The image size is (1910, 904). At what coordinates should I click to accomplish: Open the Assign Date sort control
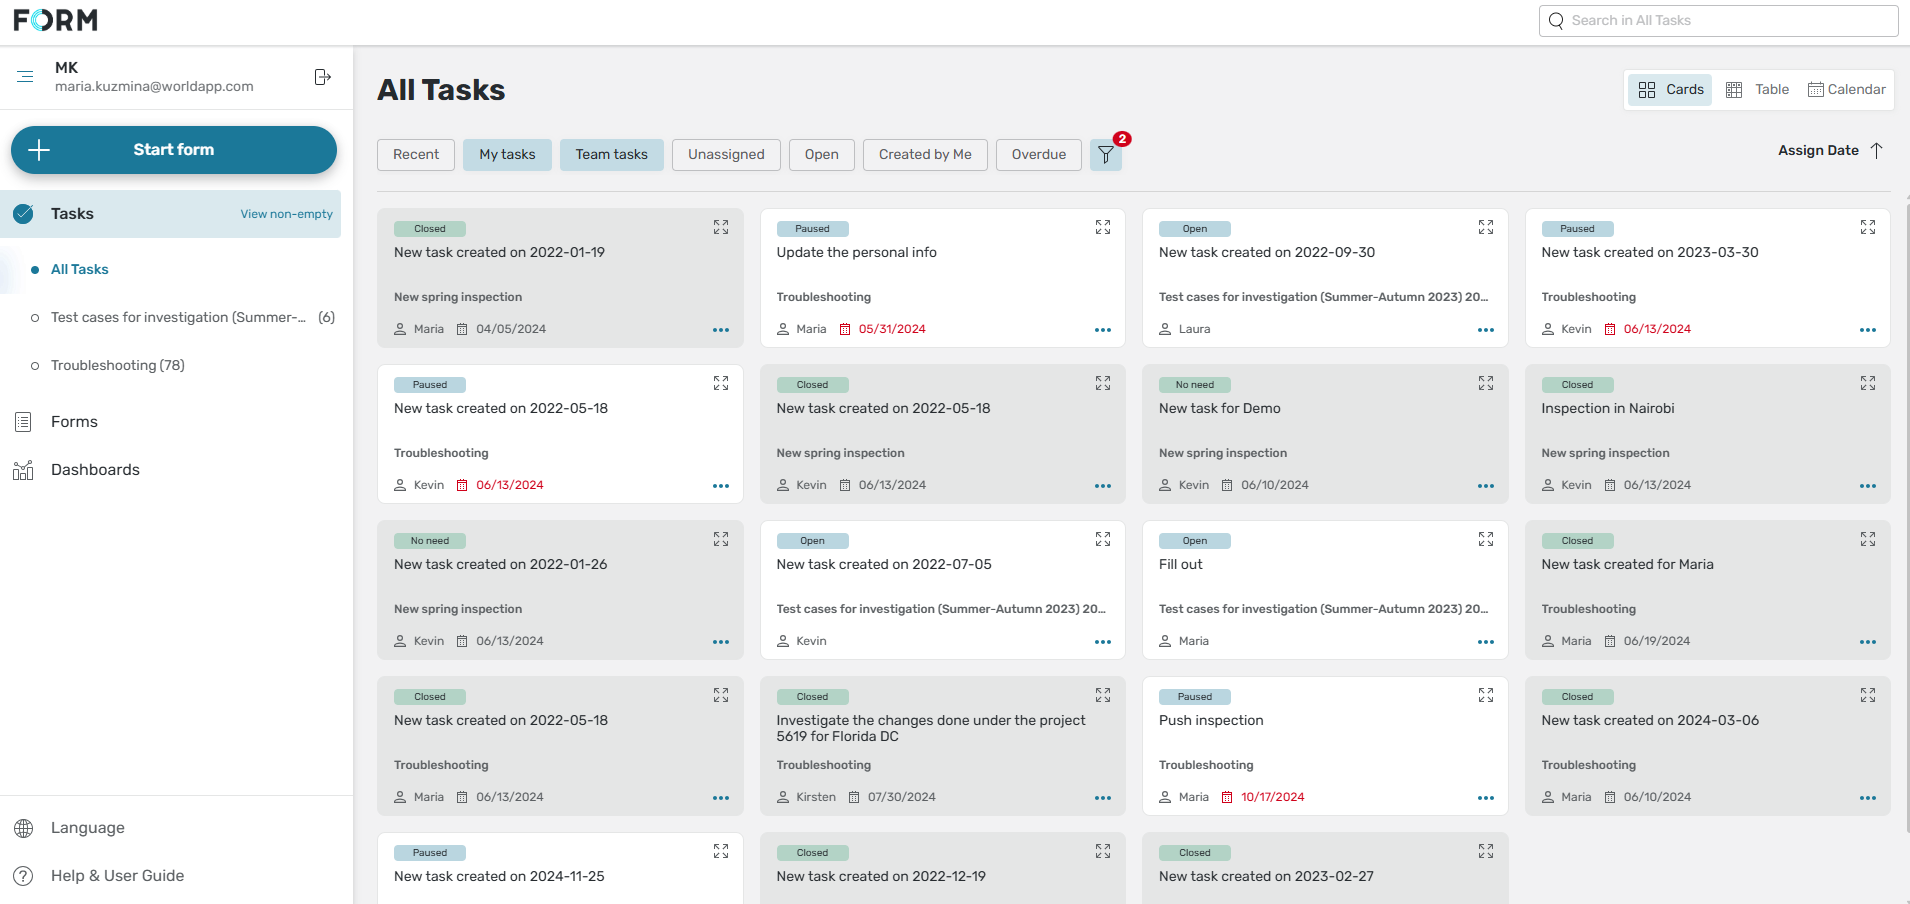coord(1829,151)
